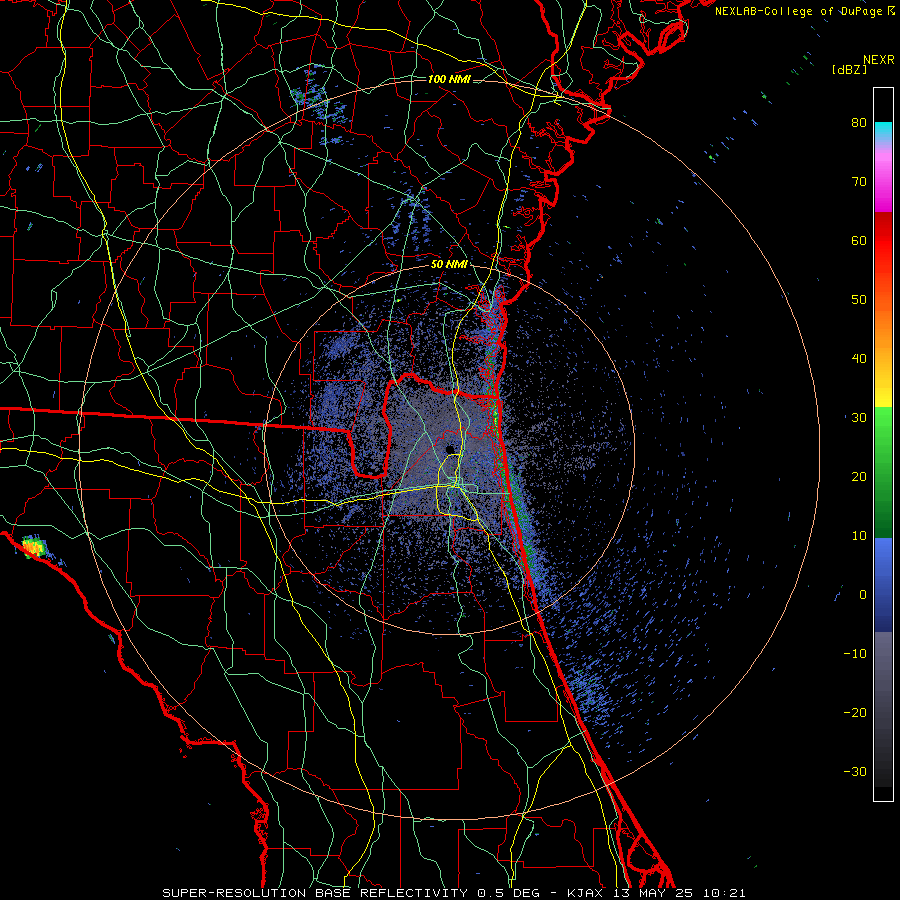The height and width of the screenshot is (900, 900).
Task: Click the 20 dBZ value on the scale
Action: (859, 477)
